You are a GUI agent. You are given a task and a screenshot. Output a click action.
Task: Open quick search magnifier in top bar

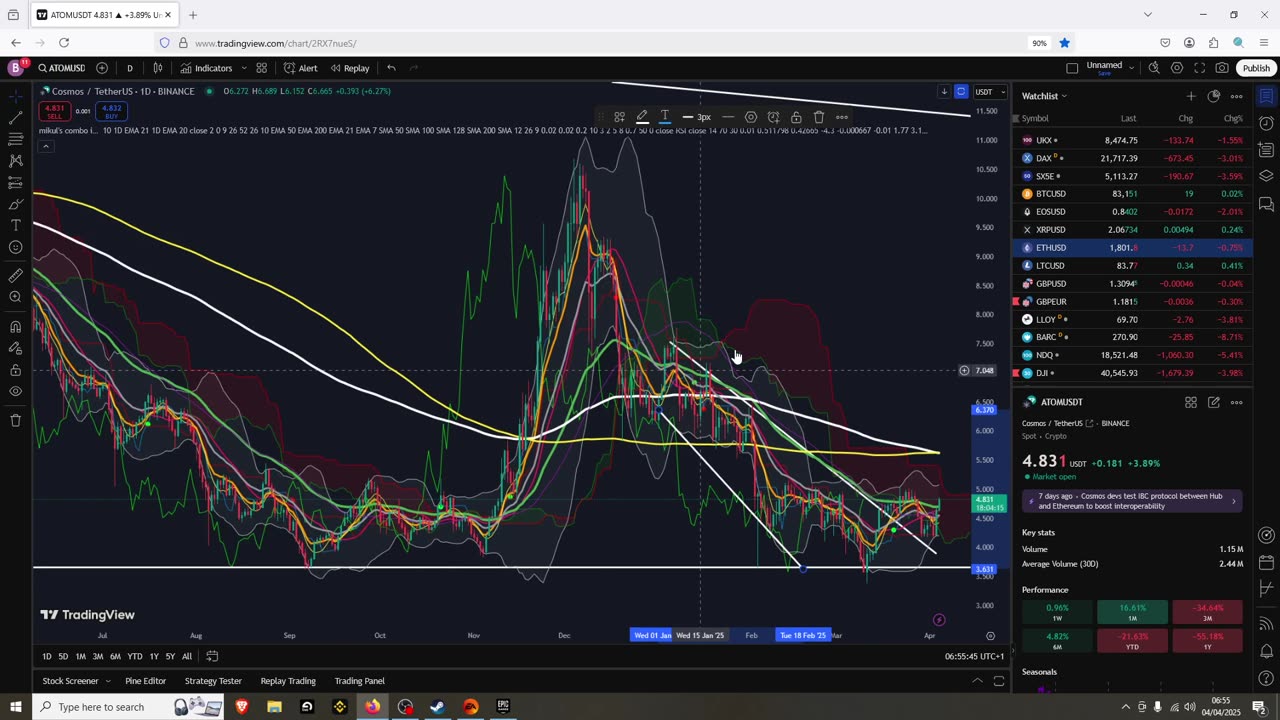[x=1154, y=68]
